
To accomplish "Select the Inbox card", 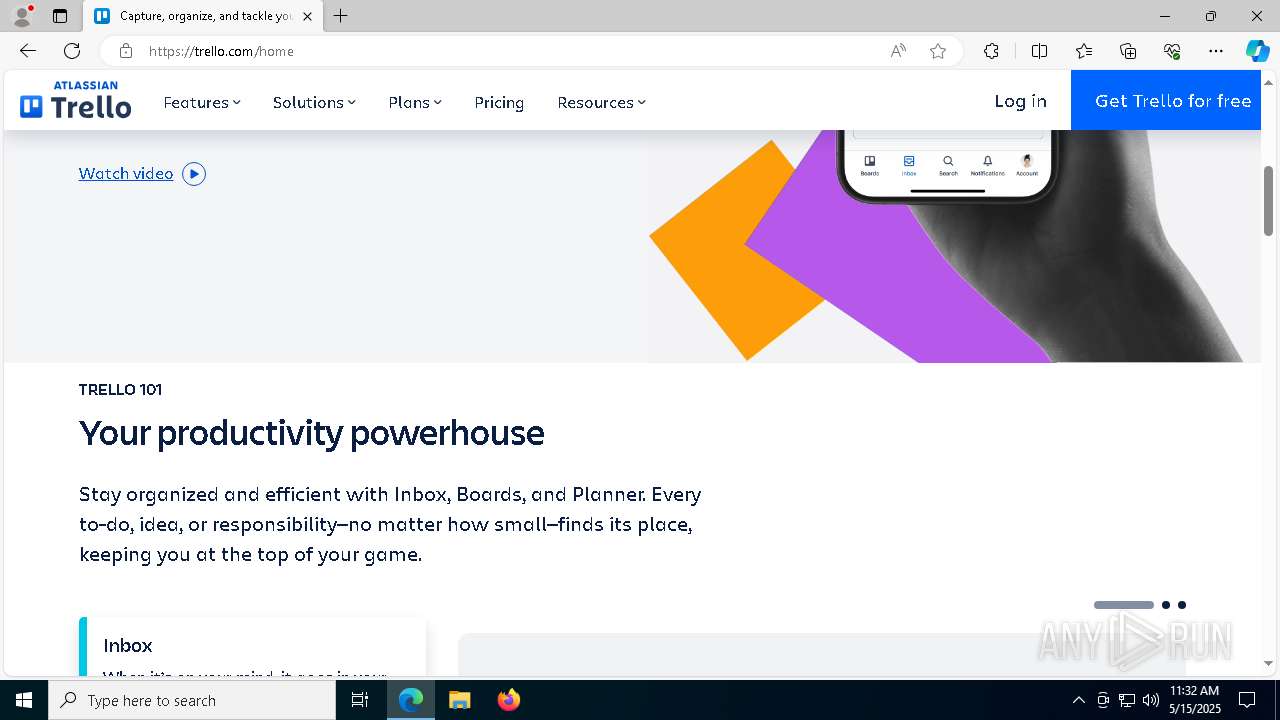I will [x=253, y=647].
